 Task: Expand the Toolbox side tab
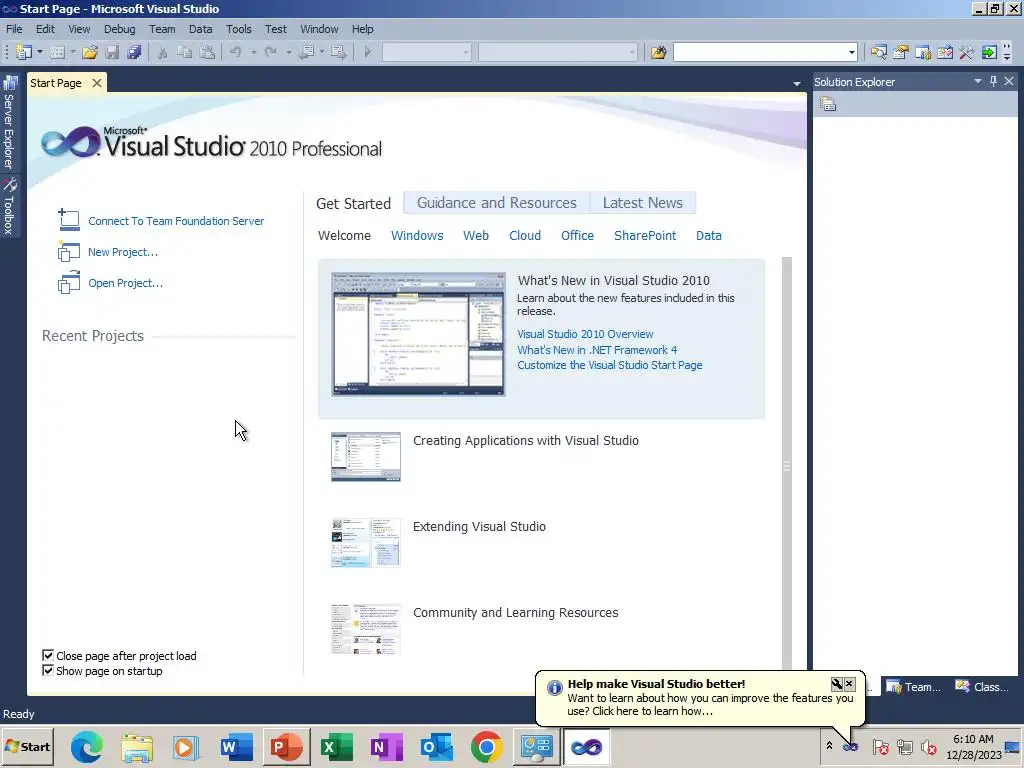coord(9,206)
